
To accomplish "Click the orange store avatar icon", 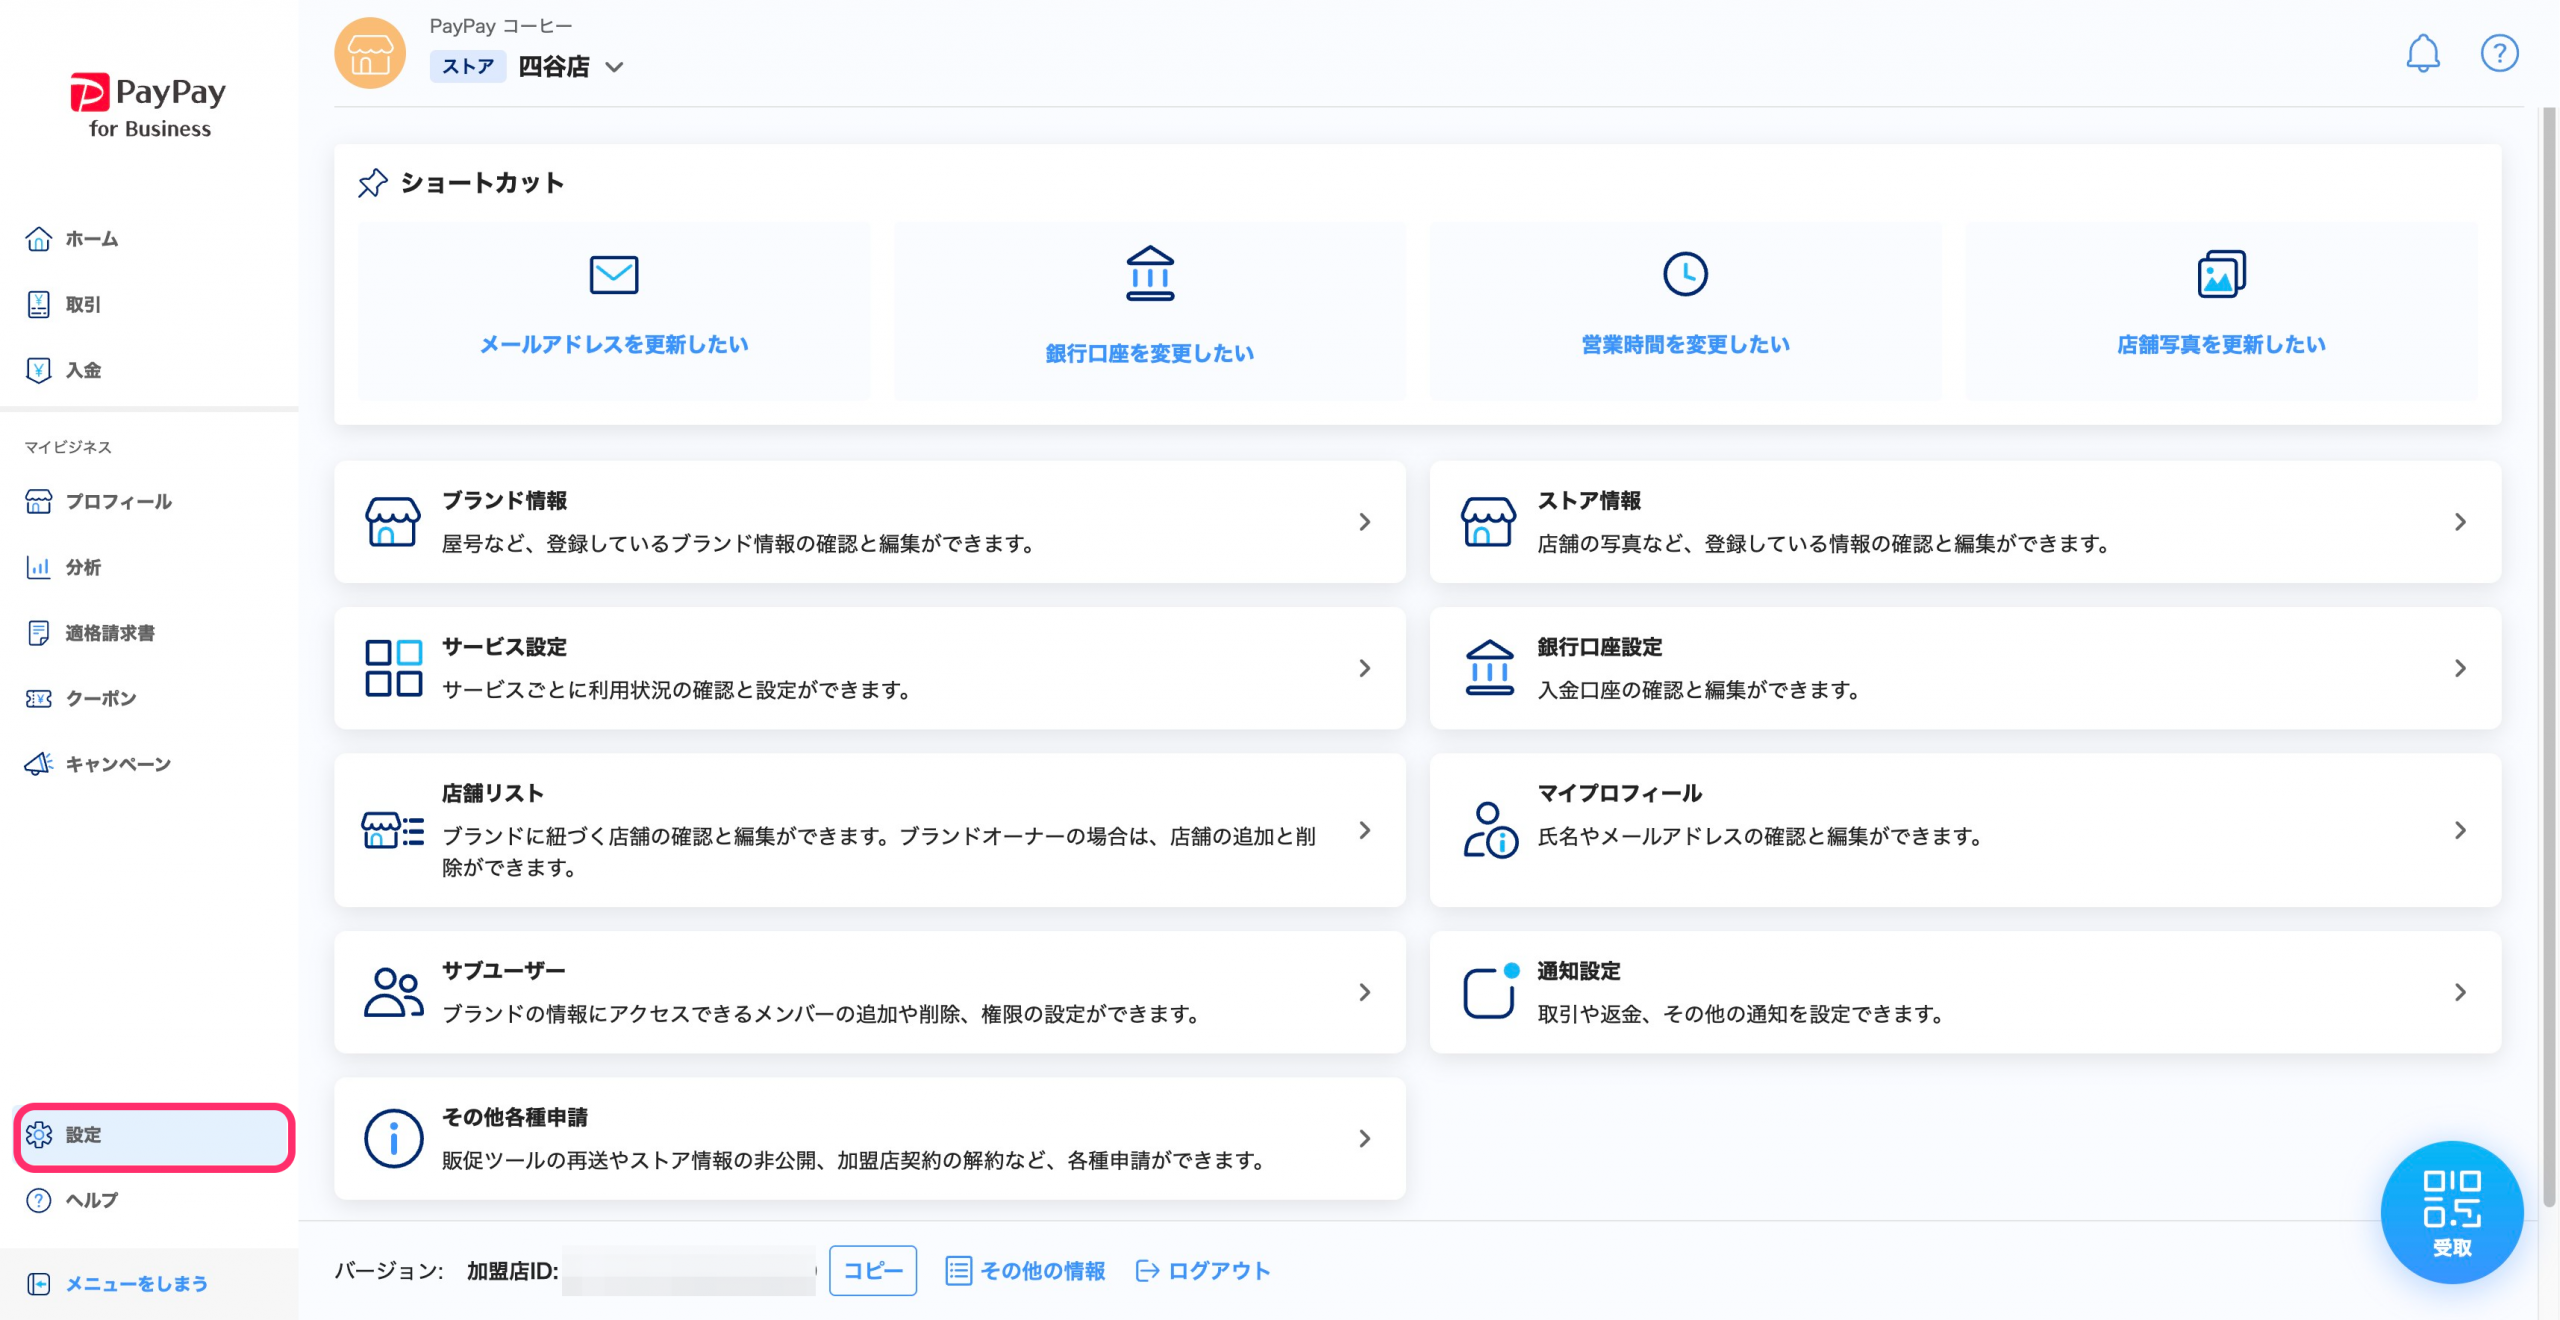I will click(370, 53).
